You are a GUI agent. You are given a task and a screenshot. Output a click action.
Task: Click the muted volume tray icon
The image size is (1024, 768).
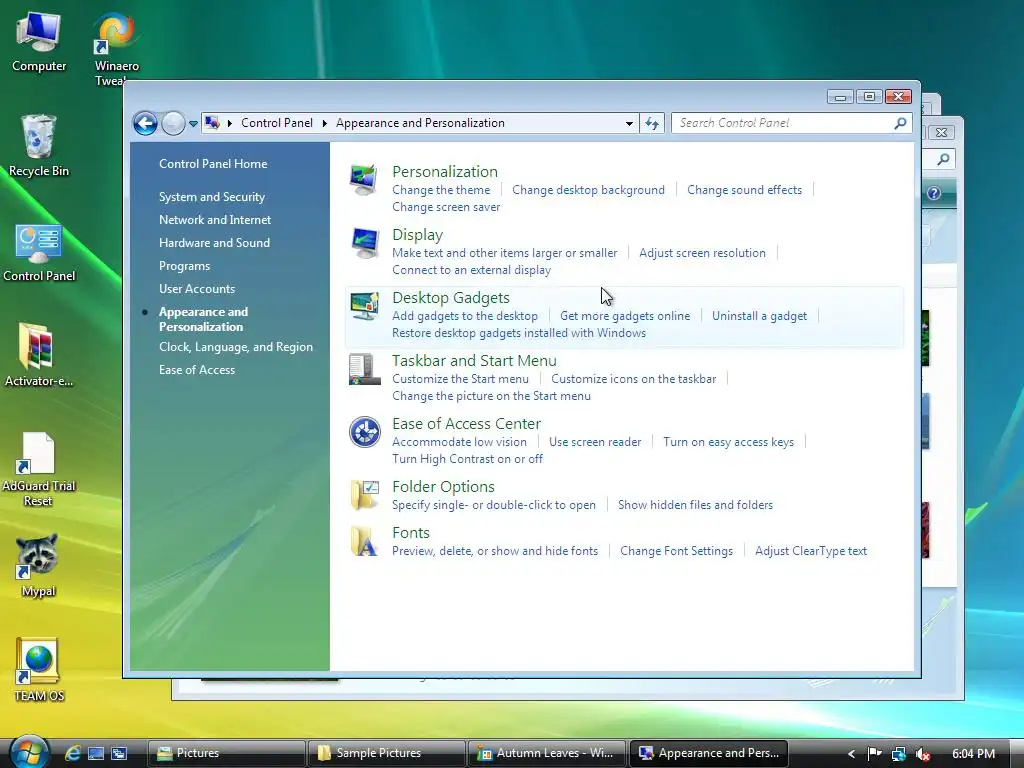pos(923,754)
